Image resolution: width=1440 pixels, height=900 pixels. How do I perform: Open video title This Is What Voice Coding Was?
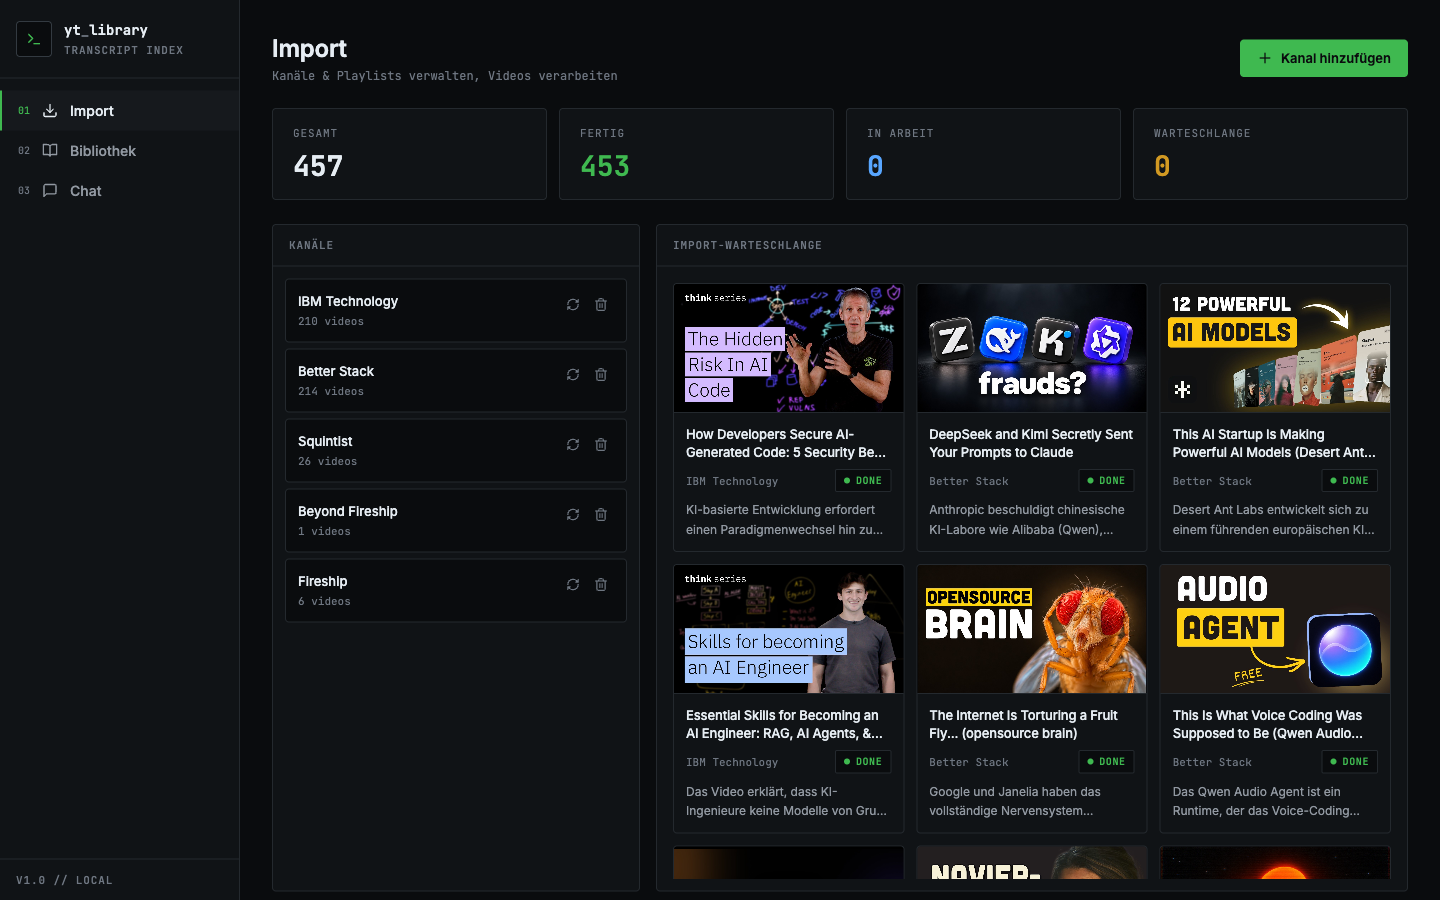tap(1268, 724)
